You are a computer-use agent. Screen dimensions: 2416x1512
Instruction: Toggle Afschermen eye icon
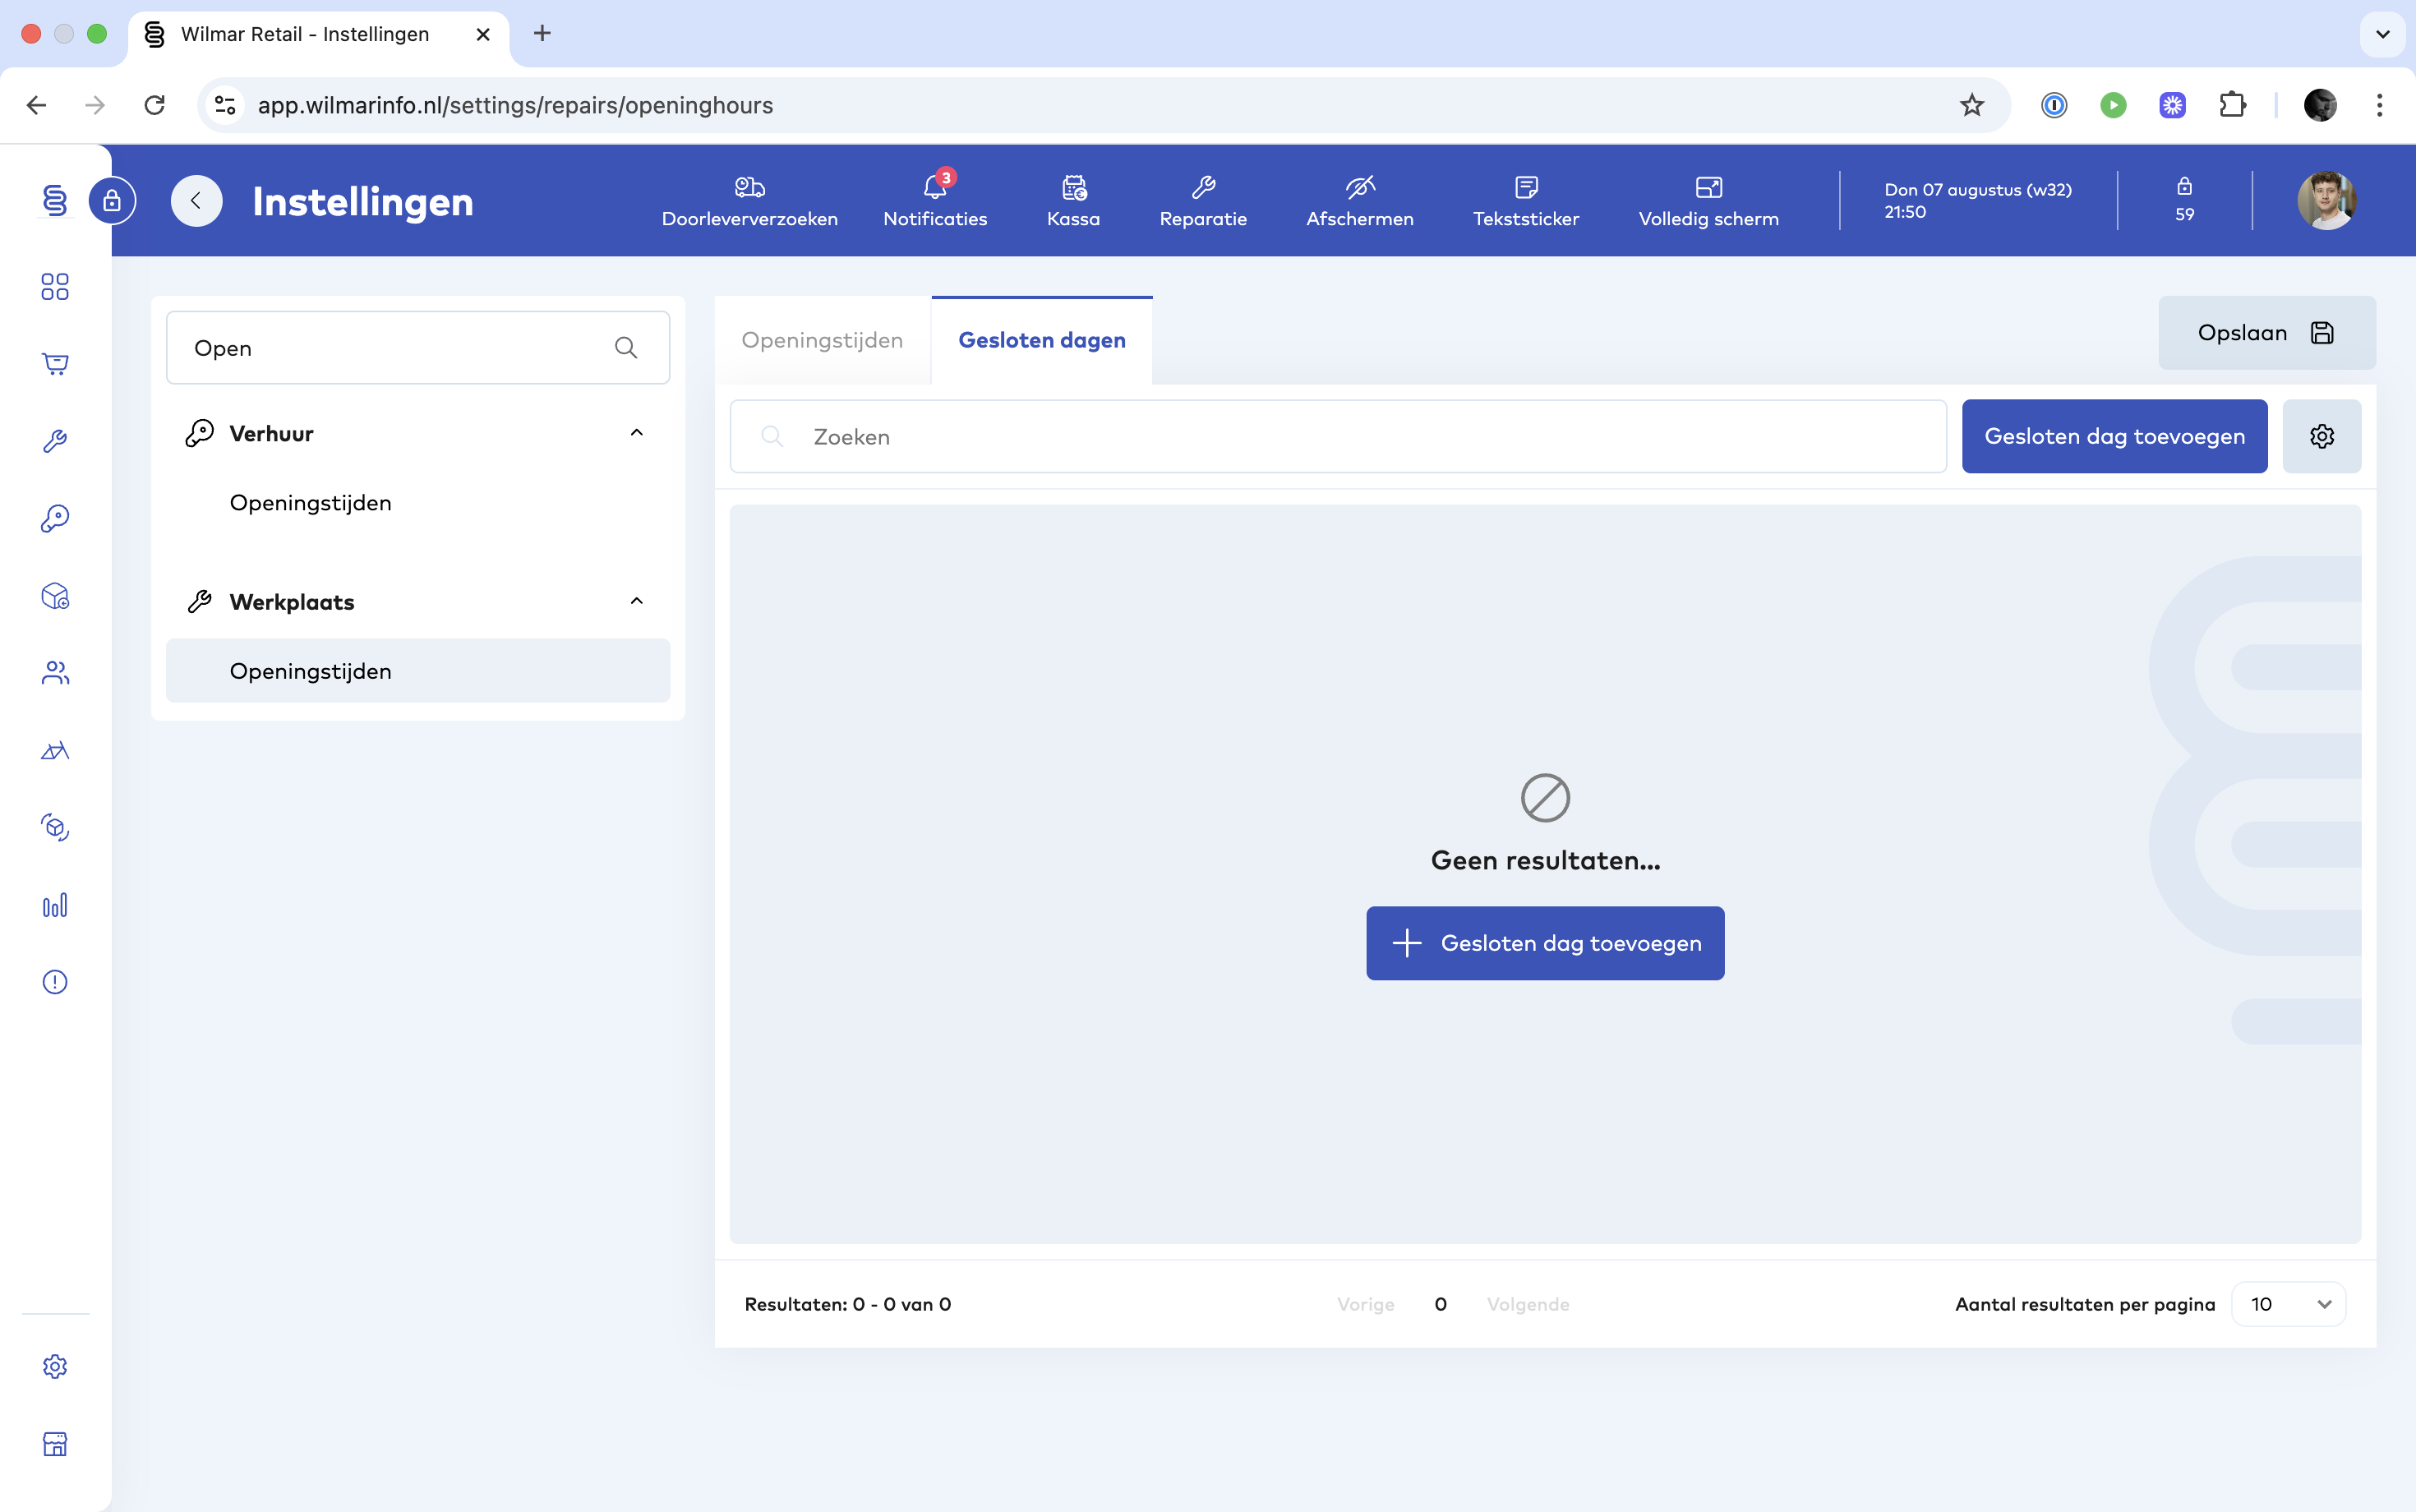point(1359,187)
